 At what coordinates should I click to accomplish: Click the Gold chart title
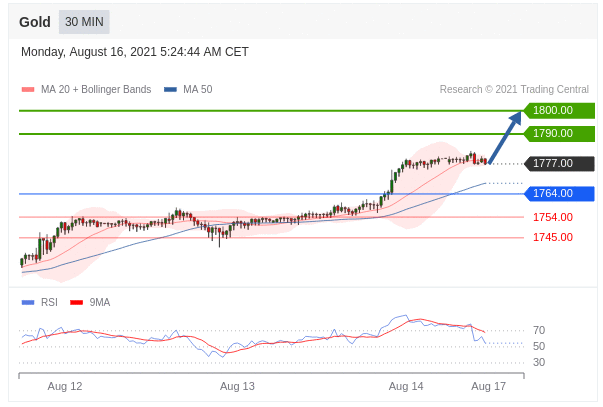click(x=35, y=22)
